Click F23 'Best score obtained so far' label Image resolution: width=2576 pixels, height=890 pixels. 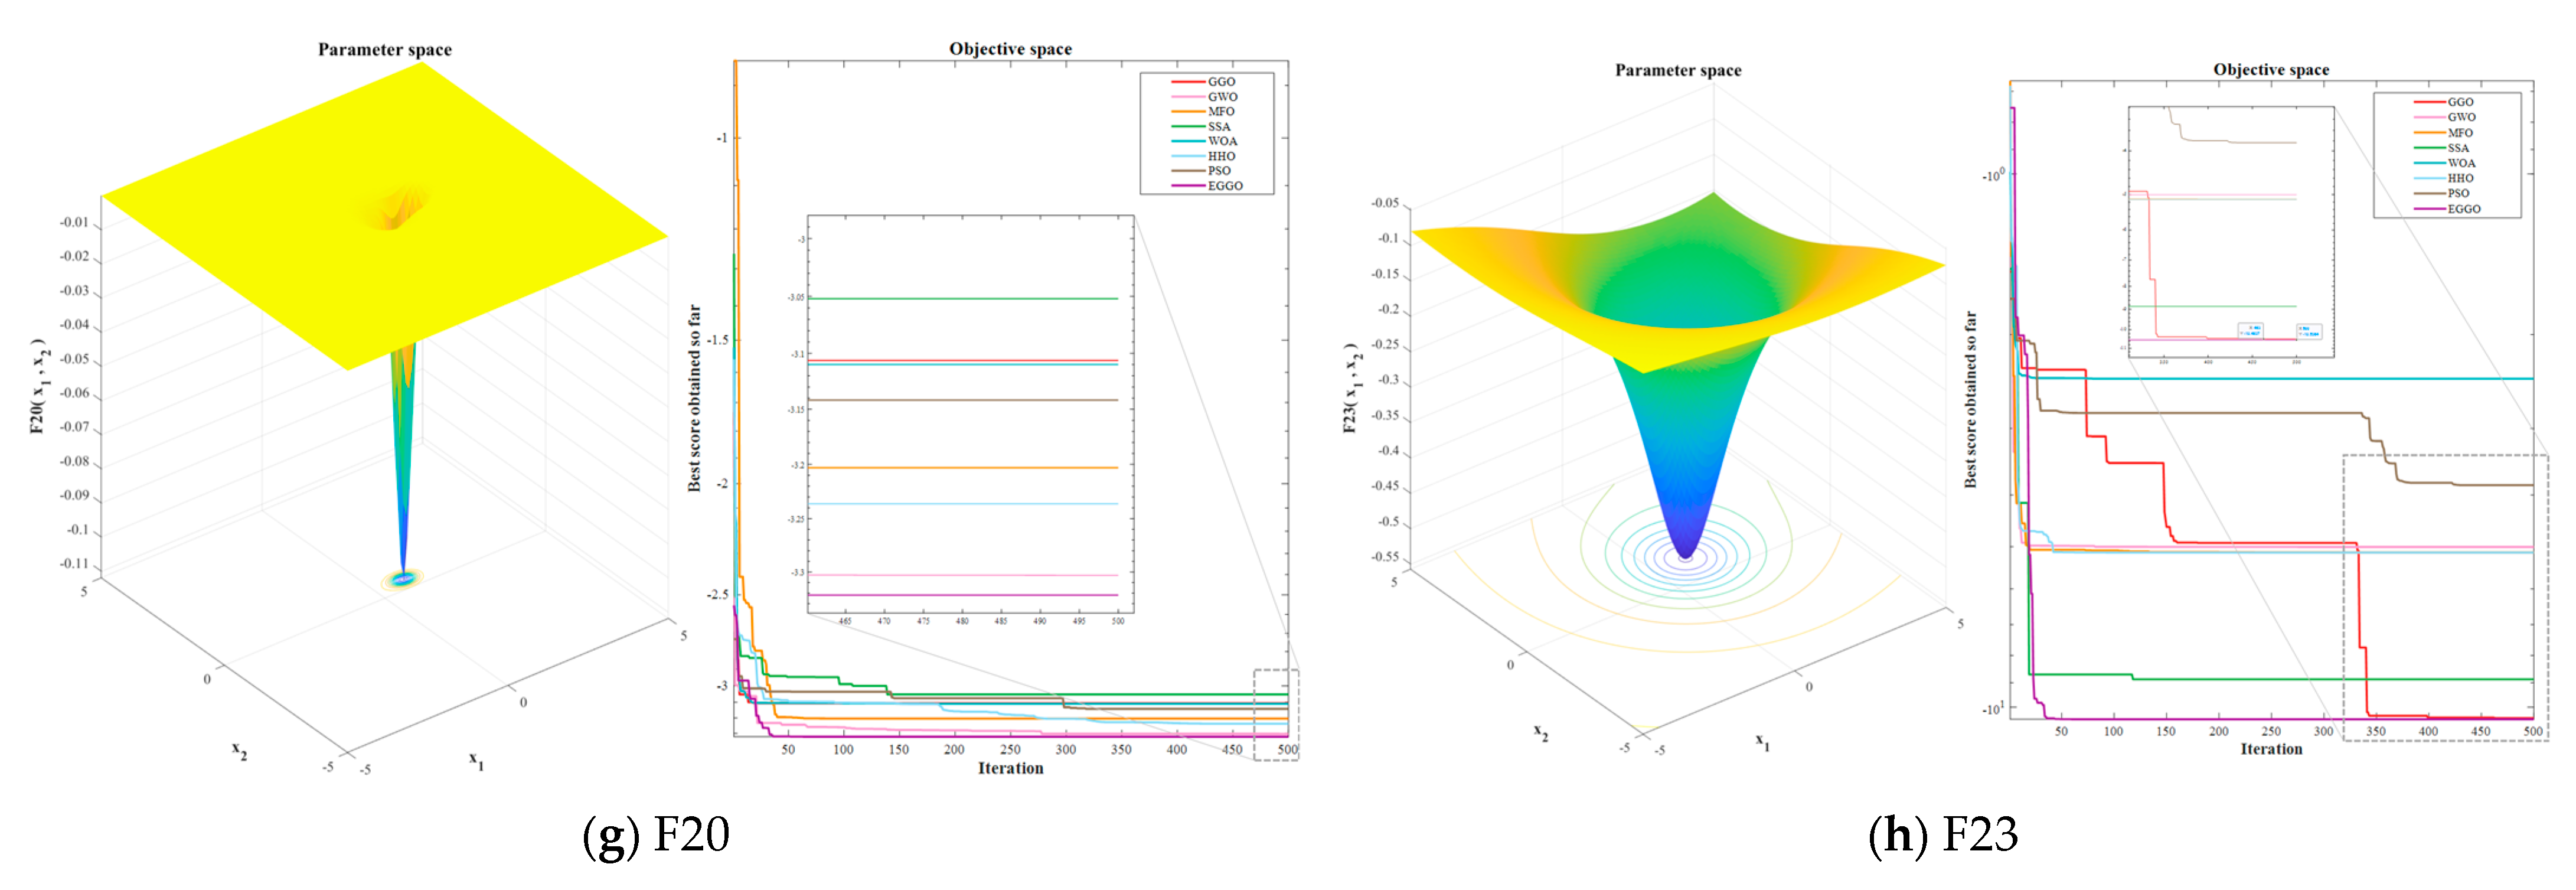1970,399
